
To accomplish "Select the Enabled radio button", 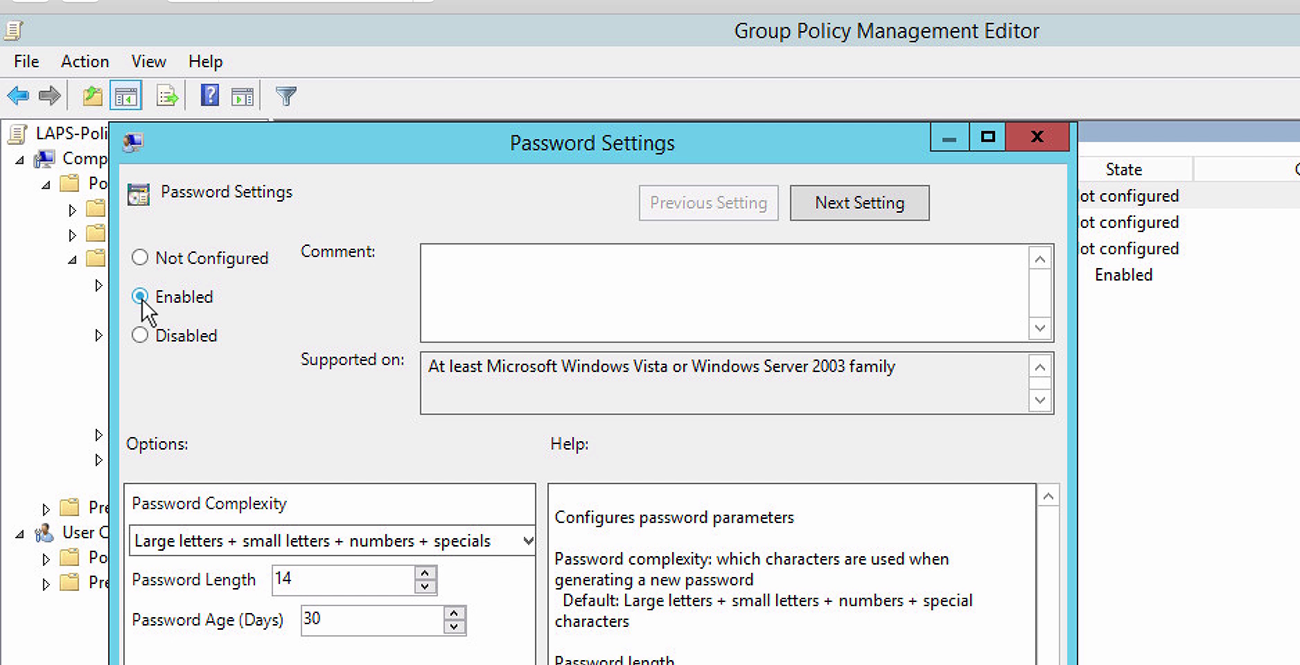I will 140,296.
